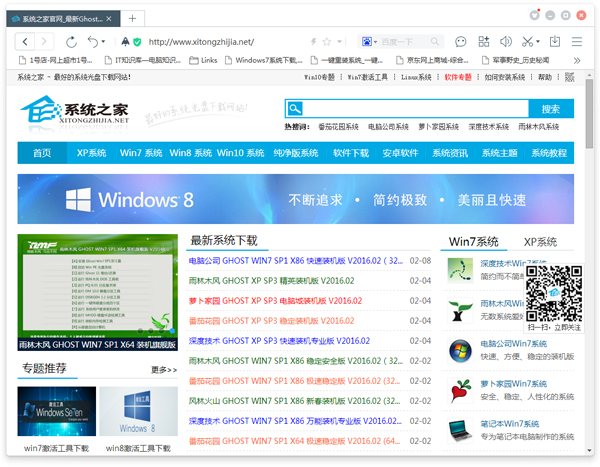Bookmark the page with the star icon

coord(326,41)
